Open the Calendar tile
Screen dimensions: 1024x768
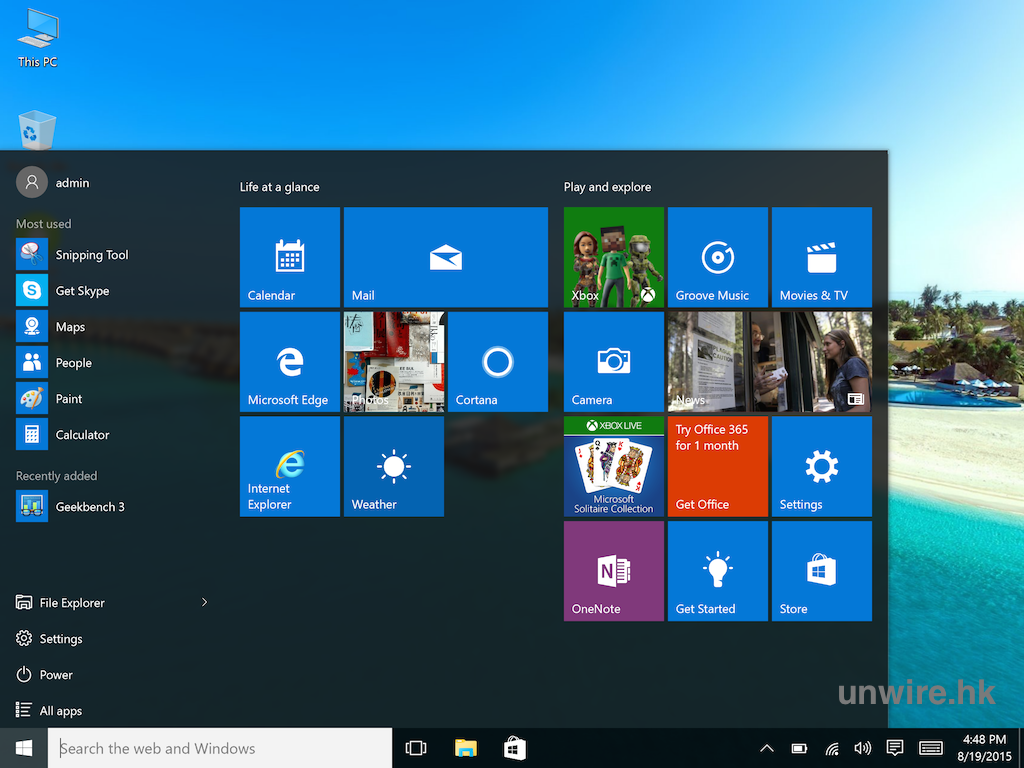point(290,257)
